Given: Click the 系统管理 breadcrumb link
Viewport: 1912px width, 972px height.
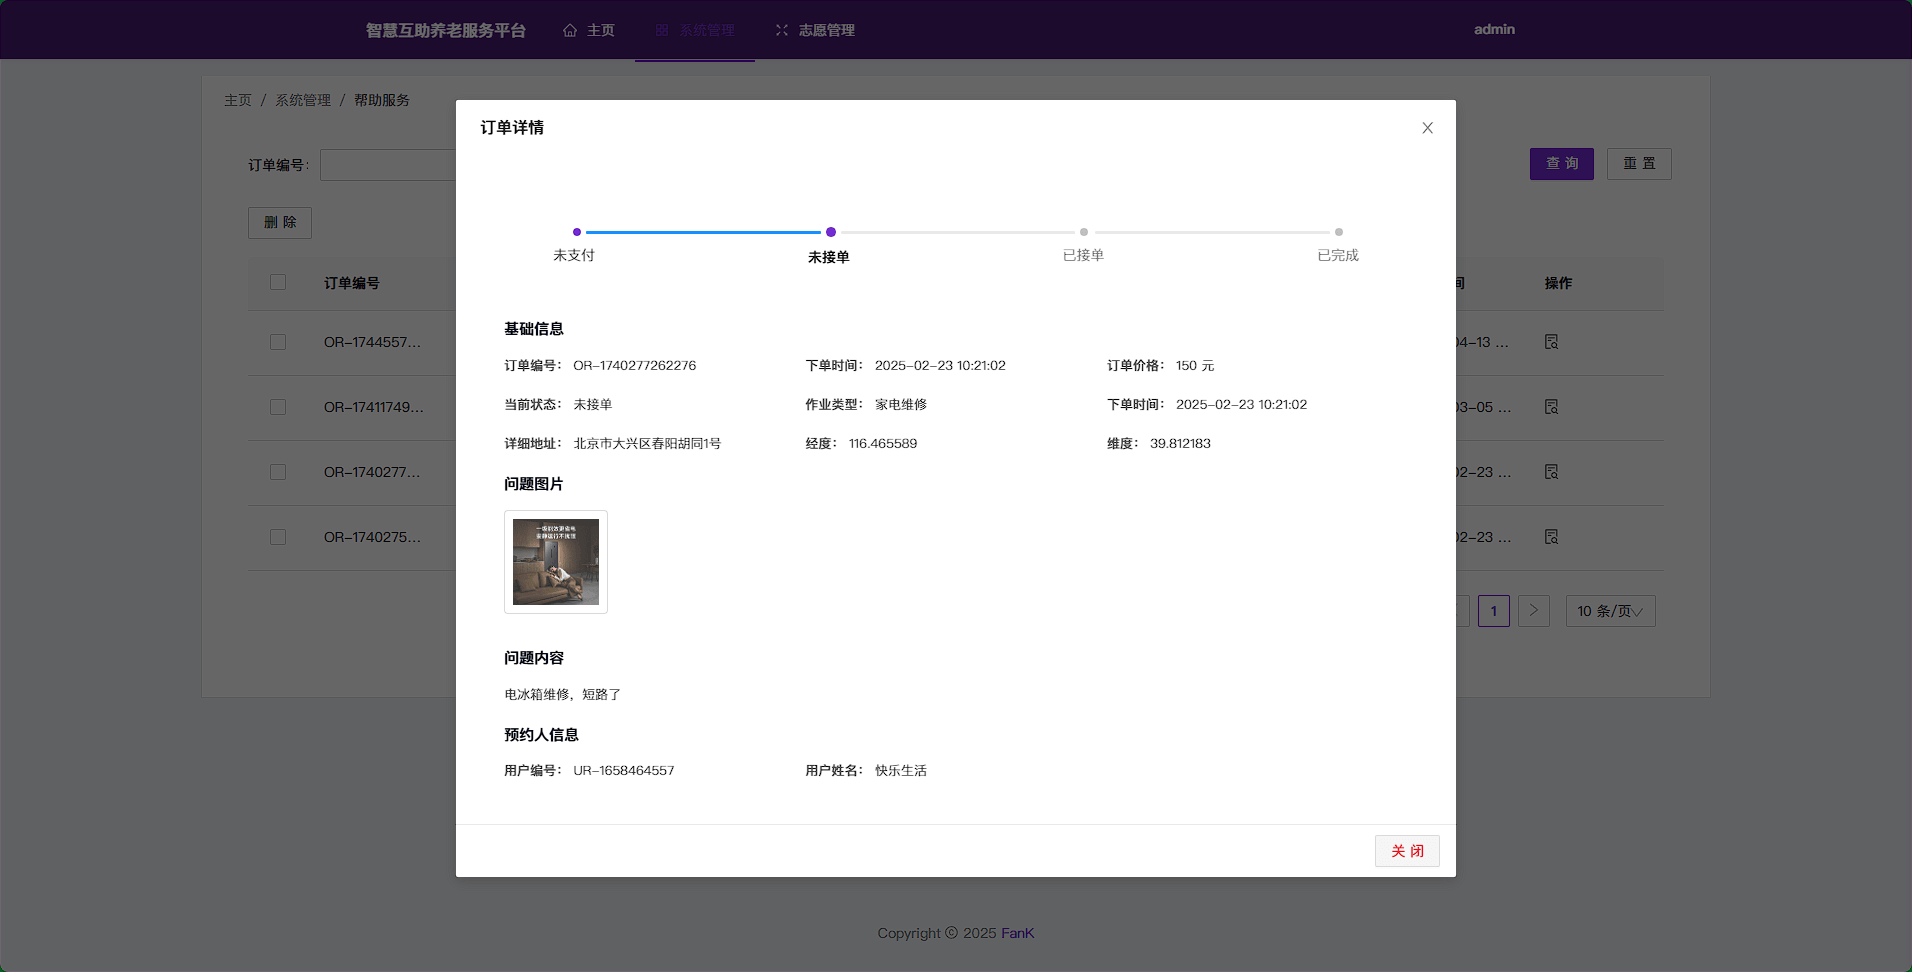Looking at the screenshot, I should [303, 100].
